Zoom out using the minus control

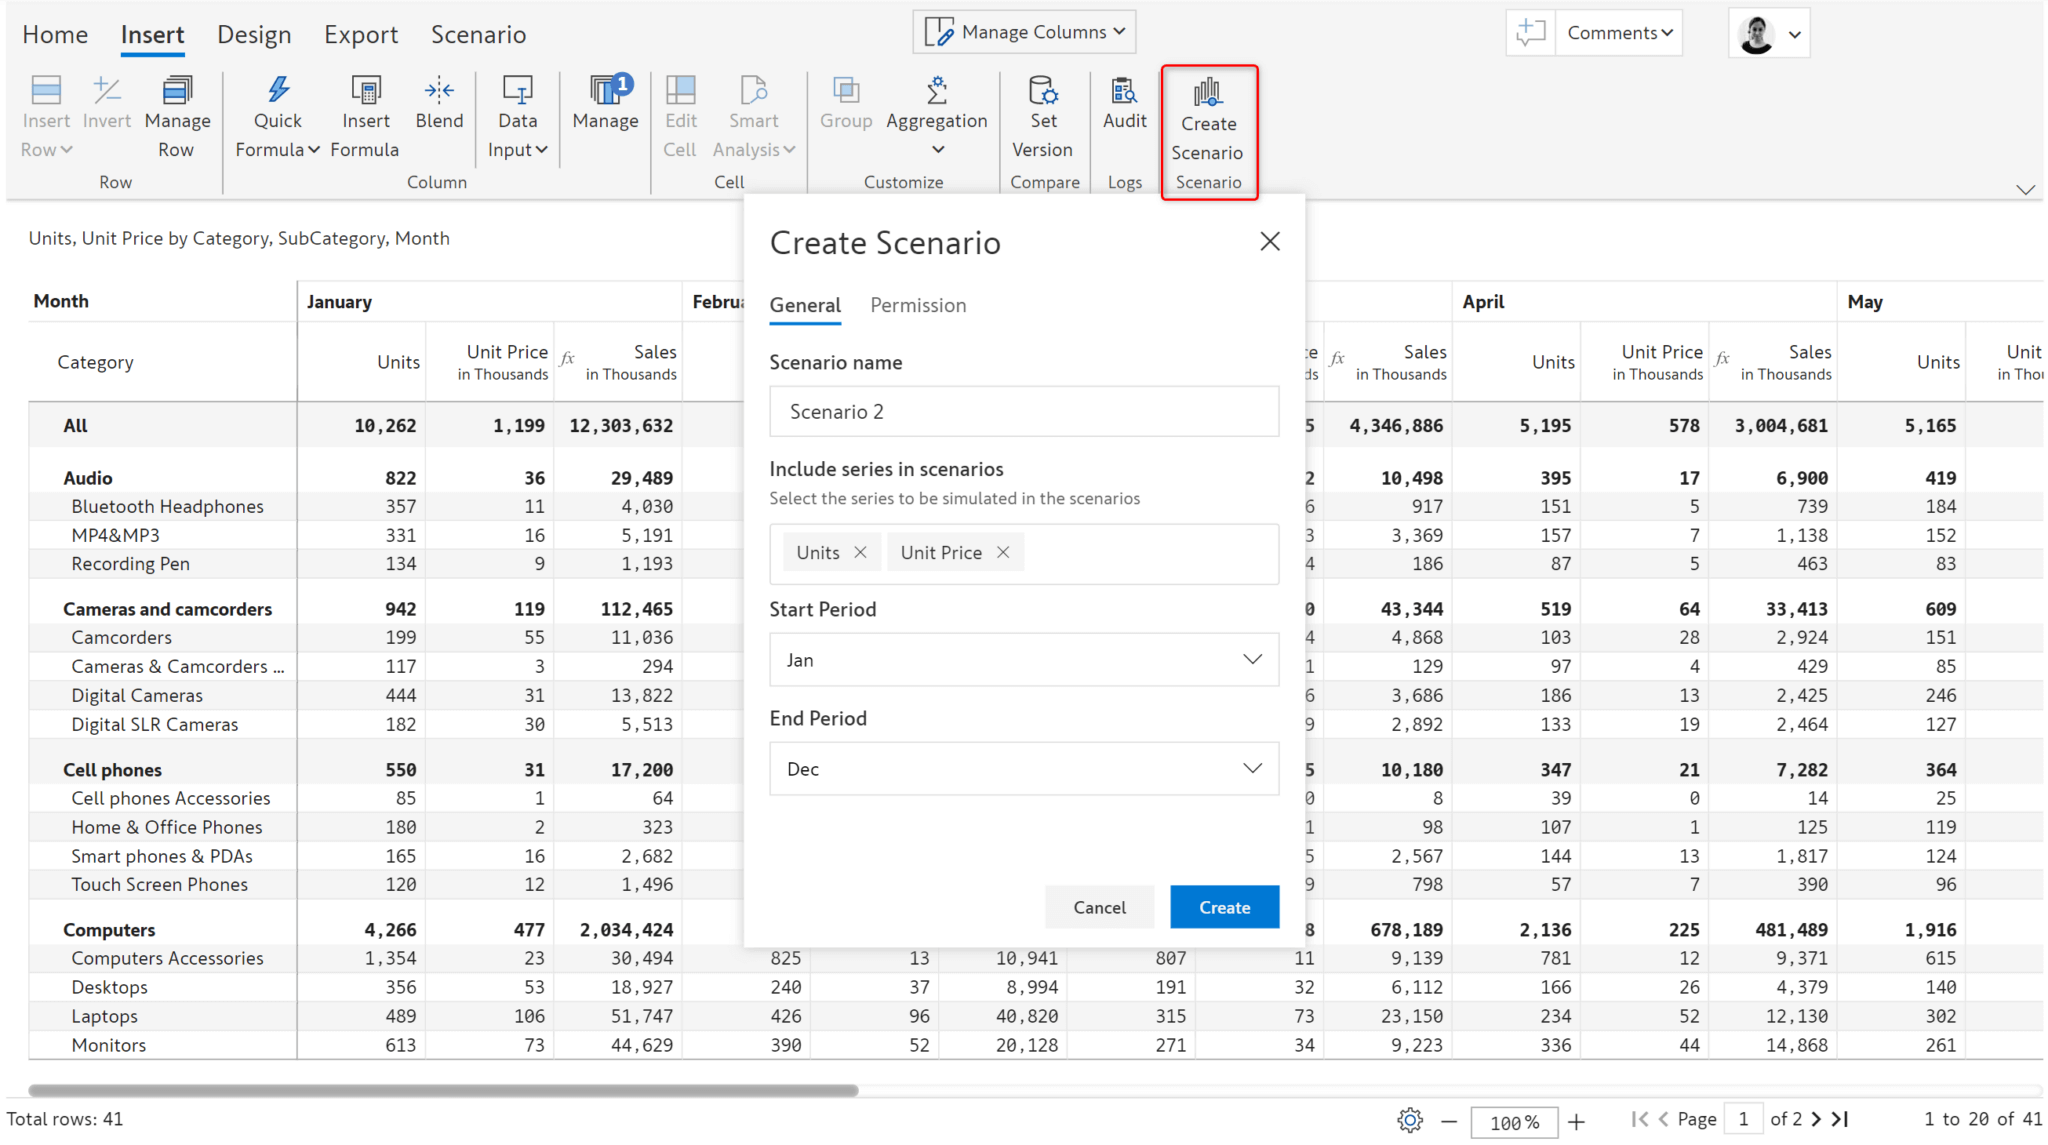(x=1449, y=1121)
